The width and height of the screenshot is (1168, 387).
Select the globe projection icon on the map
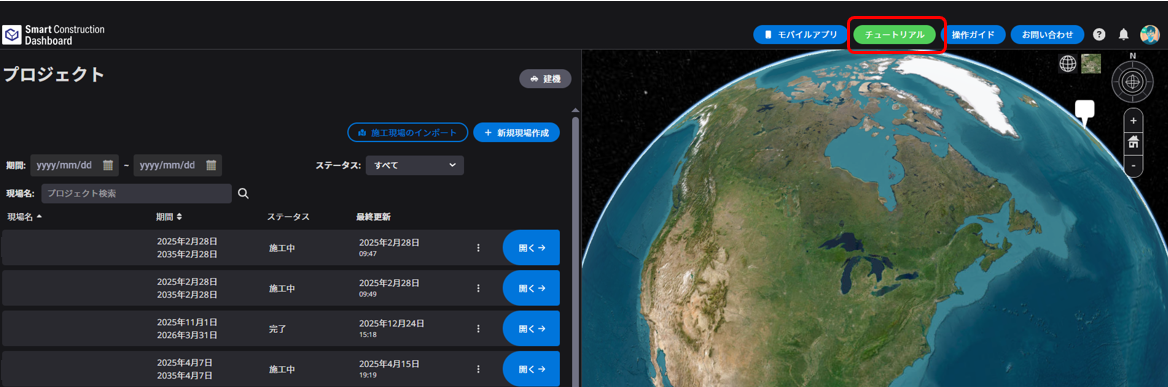click(1067, 63)
